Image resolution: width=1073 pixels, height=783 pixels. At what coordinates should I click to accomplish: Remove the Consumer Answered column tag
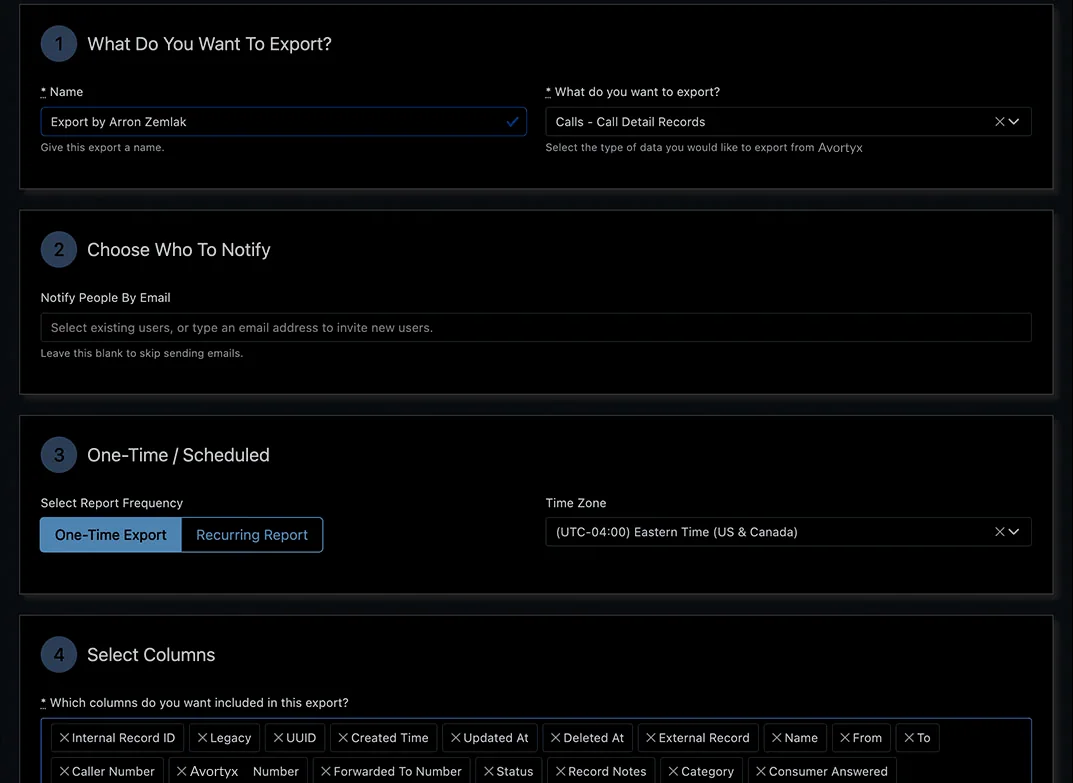pyautogui.click(x=761, y=771)
